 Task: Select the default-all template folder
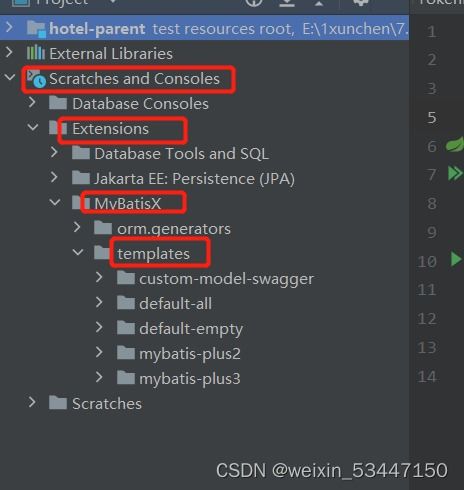(175, 303)
